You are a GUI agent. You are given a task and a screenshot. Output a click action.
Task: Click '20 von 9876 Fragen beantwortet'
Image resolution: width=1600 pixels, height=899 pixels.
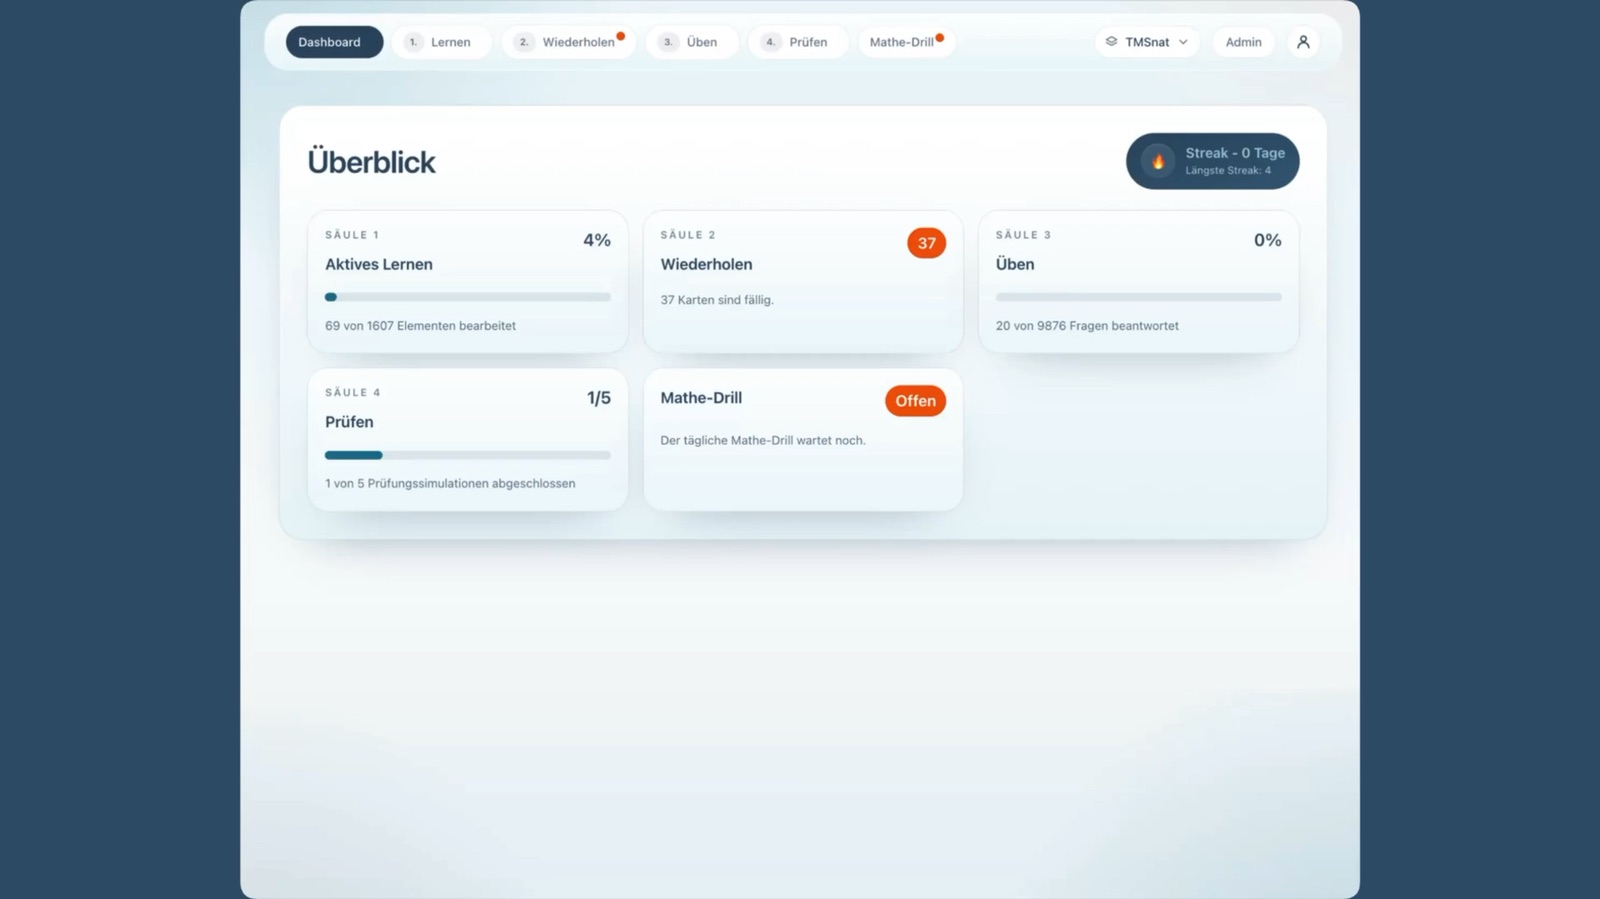tap(1087, 326)
